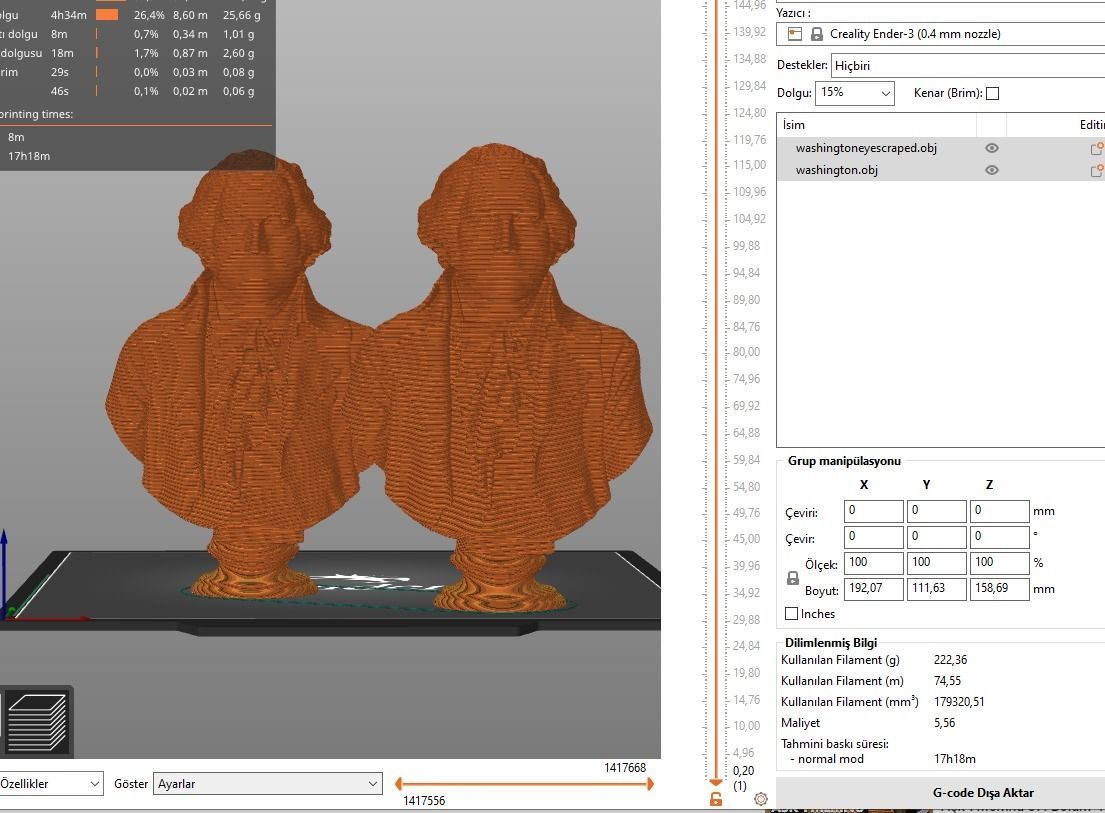Select washington.obj in the object list
The height and width of the screenshot is (813, 1105).
(x=837, y=170)
